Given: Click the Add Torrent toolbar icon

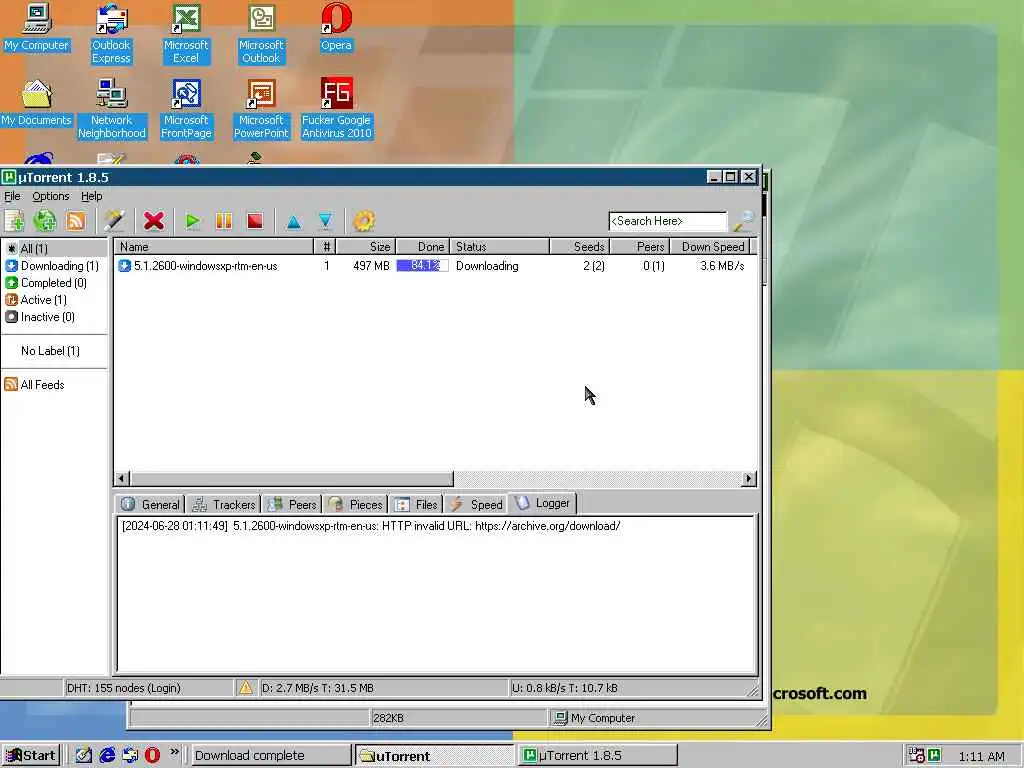Looking at the screenshot, I should pyautogui.click(x=14, y=221).
